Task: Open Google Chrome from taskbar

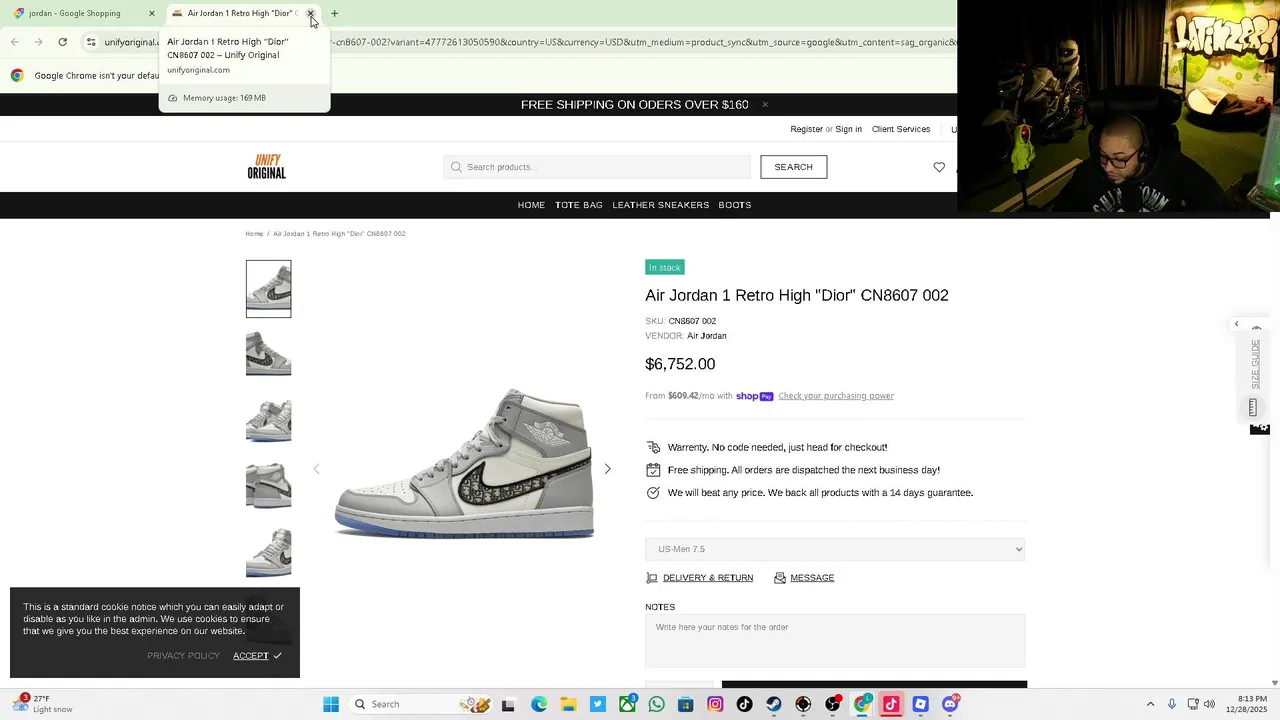Action: pos(862,704)
